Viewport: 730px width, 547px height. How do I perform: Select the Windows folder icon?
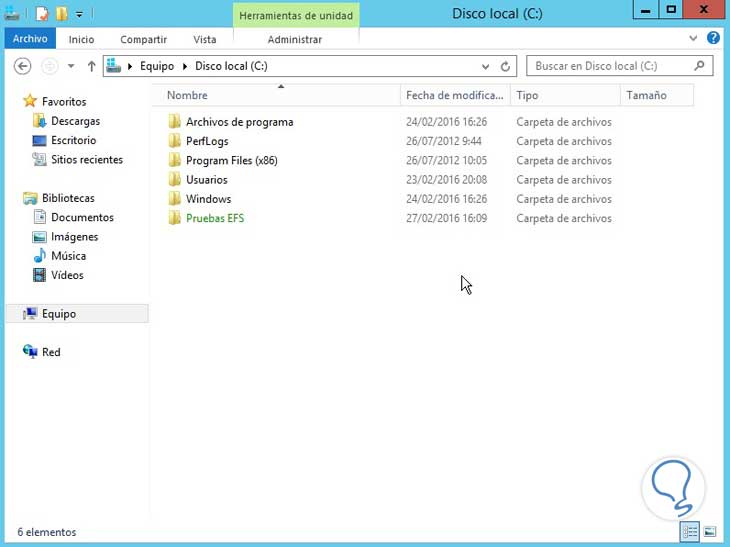click(x=175, y=199)
